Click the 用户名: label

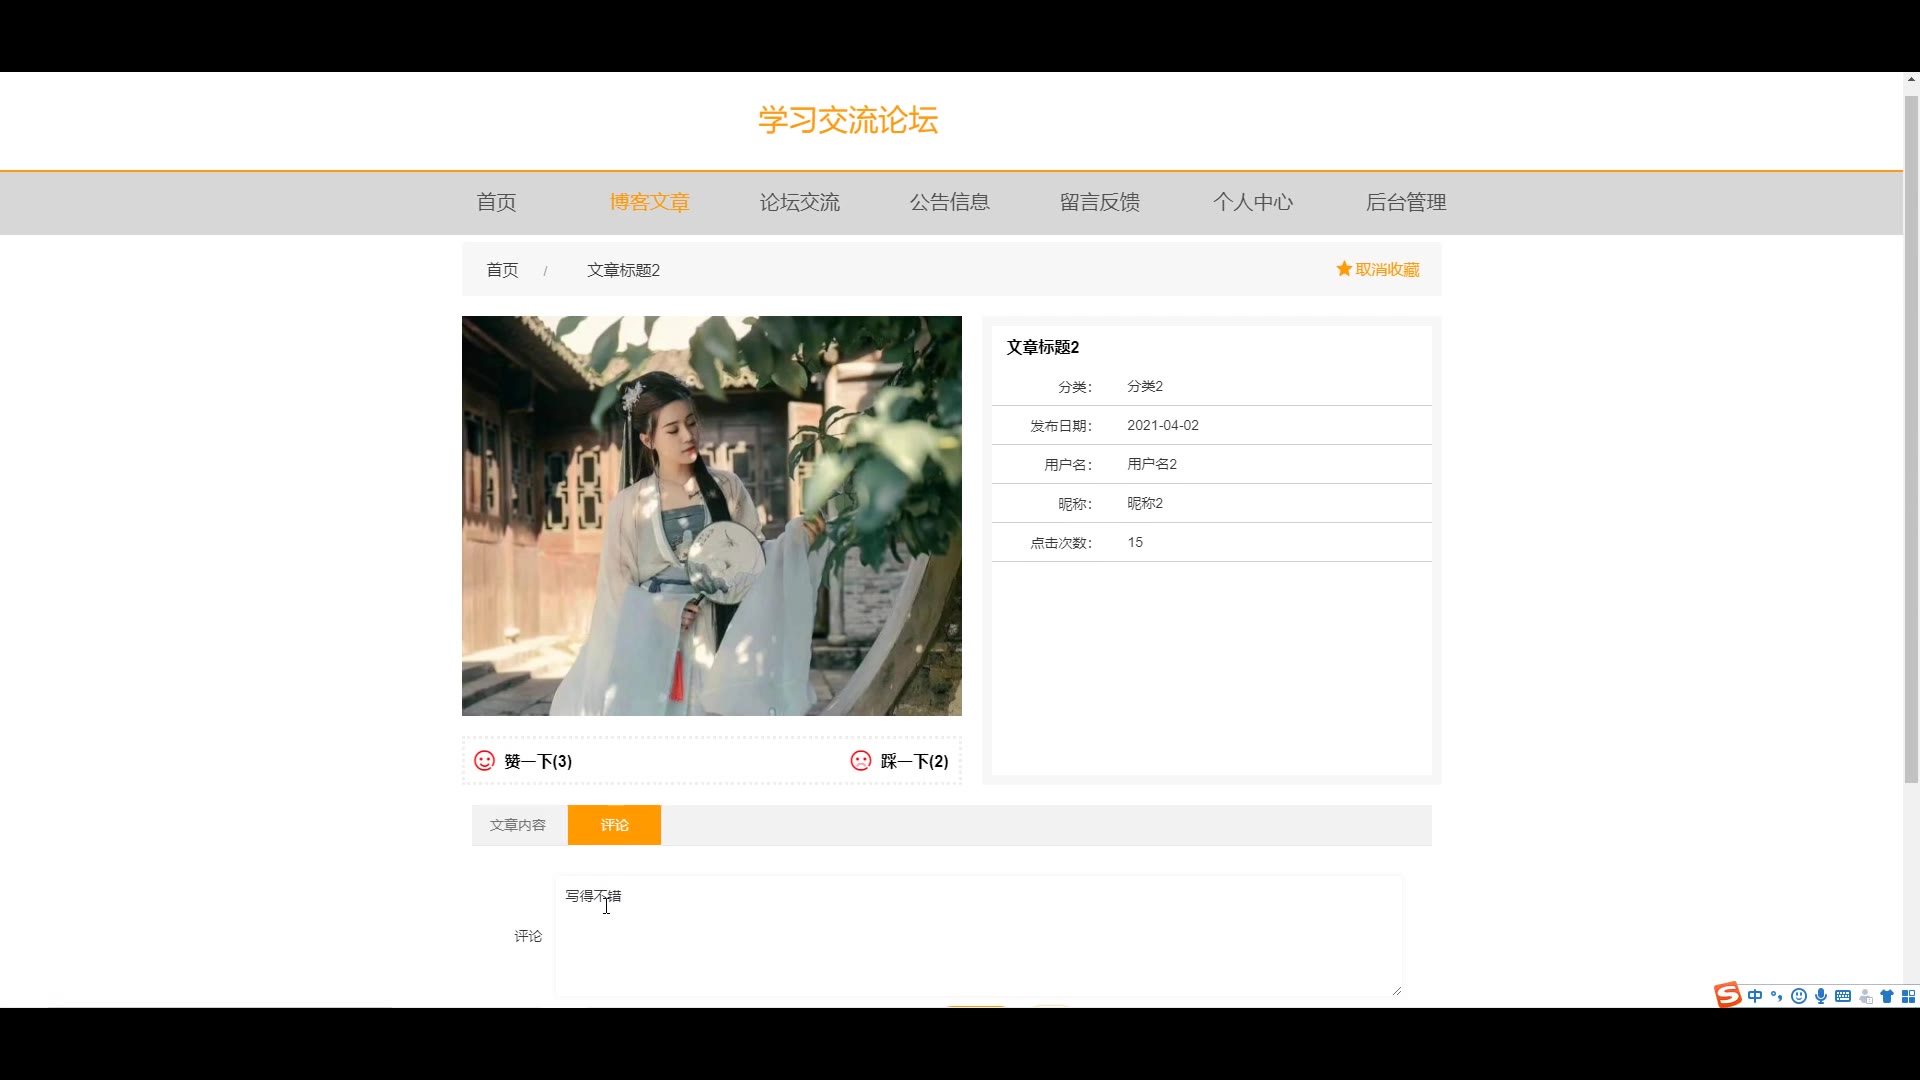point(1068,465)
